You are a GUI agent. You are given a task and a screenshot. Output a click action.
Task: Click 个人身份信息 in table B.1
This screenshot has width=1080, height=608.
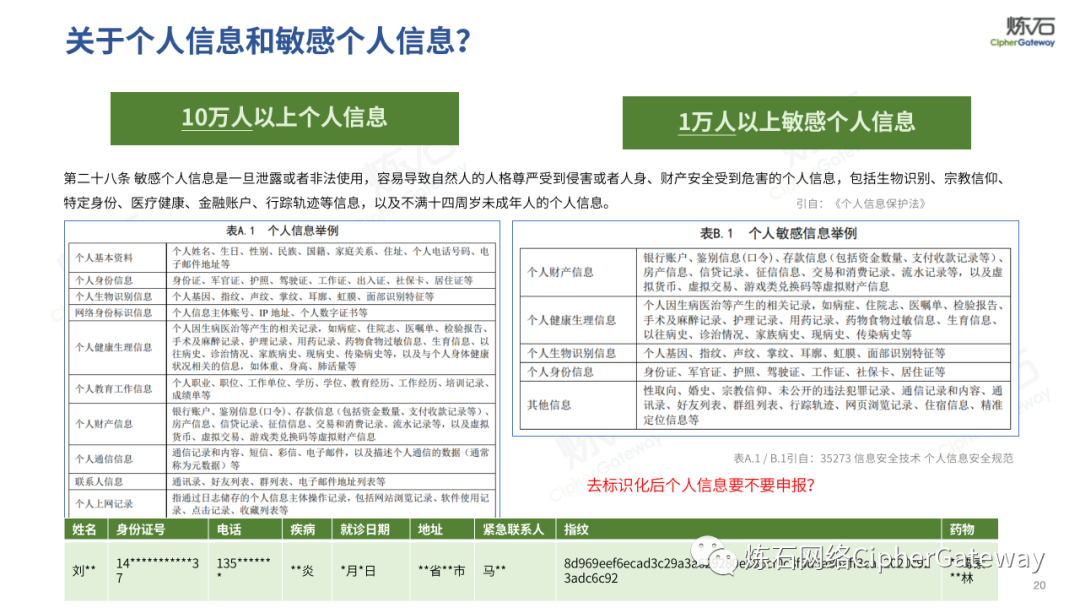[560, 372]
